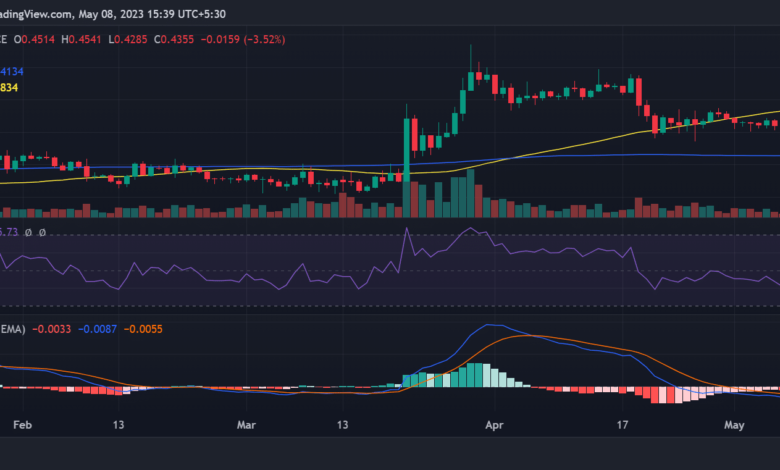Click the Mar label on the time axis

pyautogui.click(x=245, y=424)
